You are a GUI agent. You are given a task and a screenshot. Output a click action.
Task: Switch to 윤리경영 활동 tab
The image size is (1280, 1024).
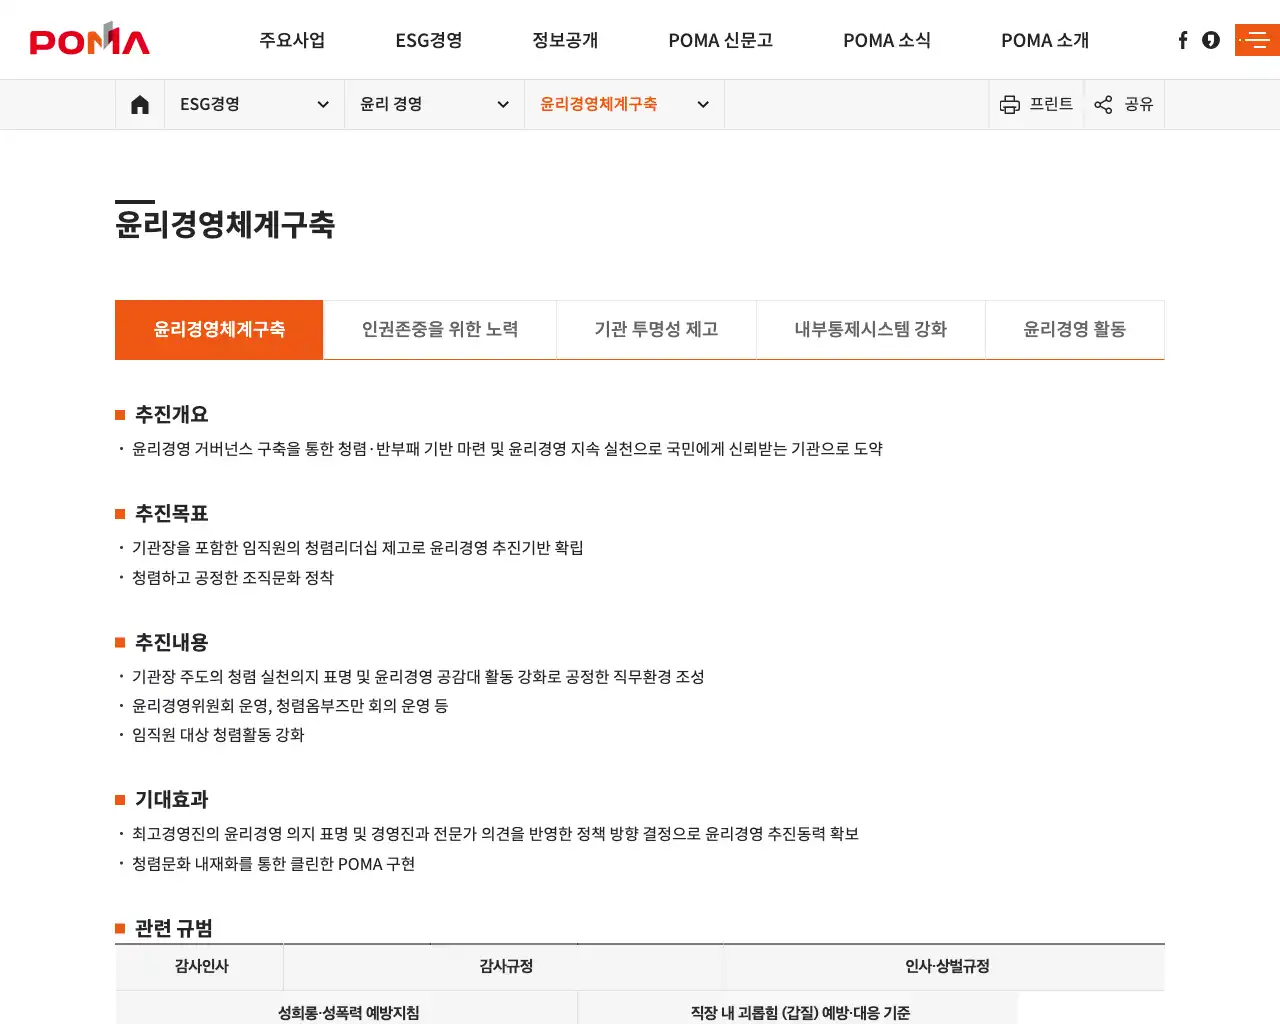click(x=1075, y=329)
